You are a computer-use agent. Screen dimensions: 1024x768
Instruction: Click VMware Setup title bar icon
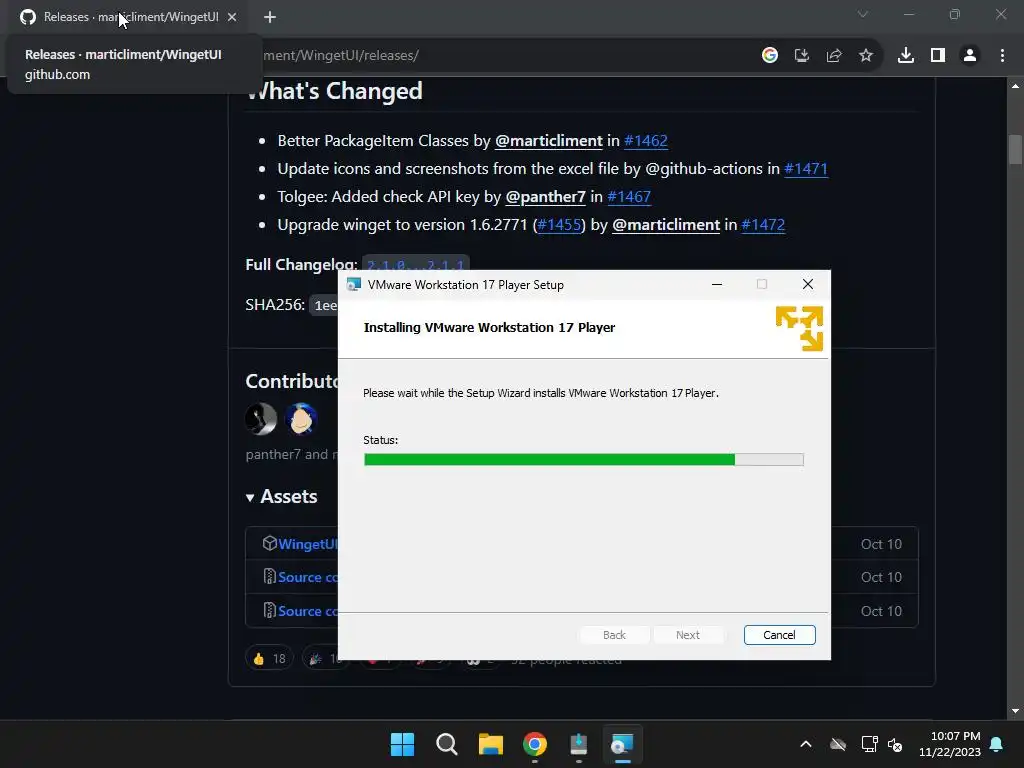[x=353, y=285]
